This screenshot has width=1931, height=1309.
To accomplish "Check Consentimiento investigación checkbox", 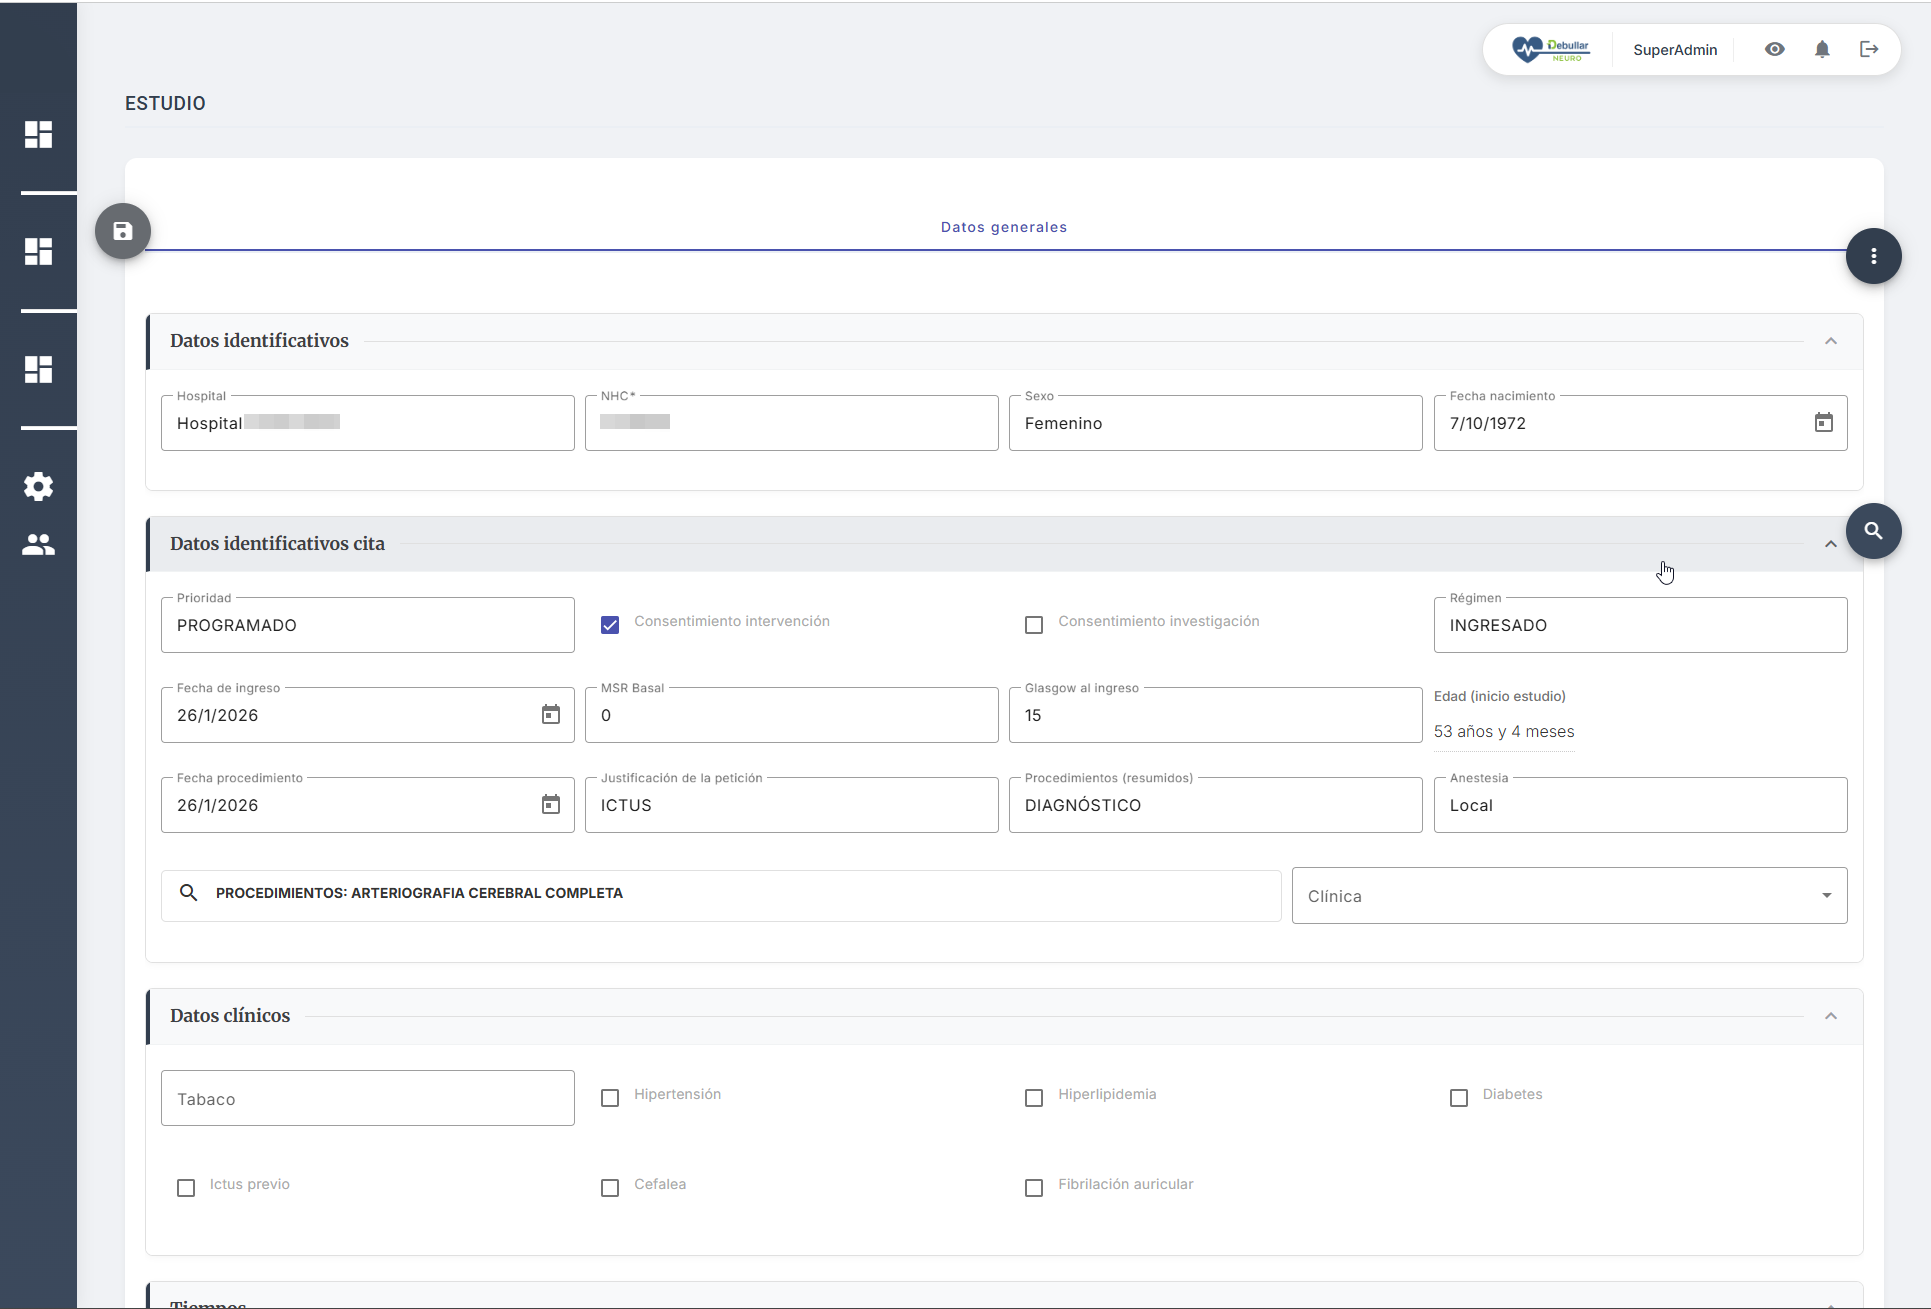I will [x=1034, y=625].
